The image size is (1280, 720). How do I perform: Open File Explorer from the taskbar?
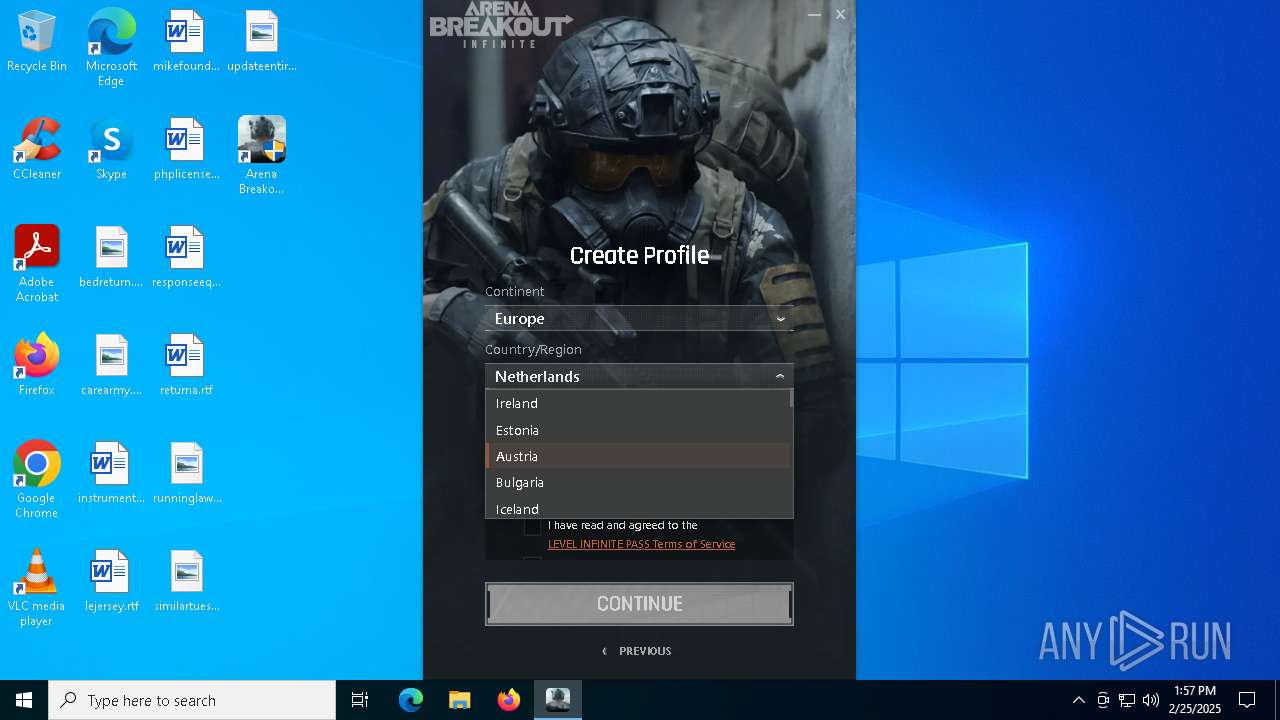pyautogui.click(x=459, y=700)
